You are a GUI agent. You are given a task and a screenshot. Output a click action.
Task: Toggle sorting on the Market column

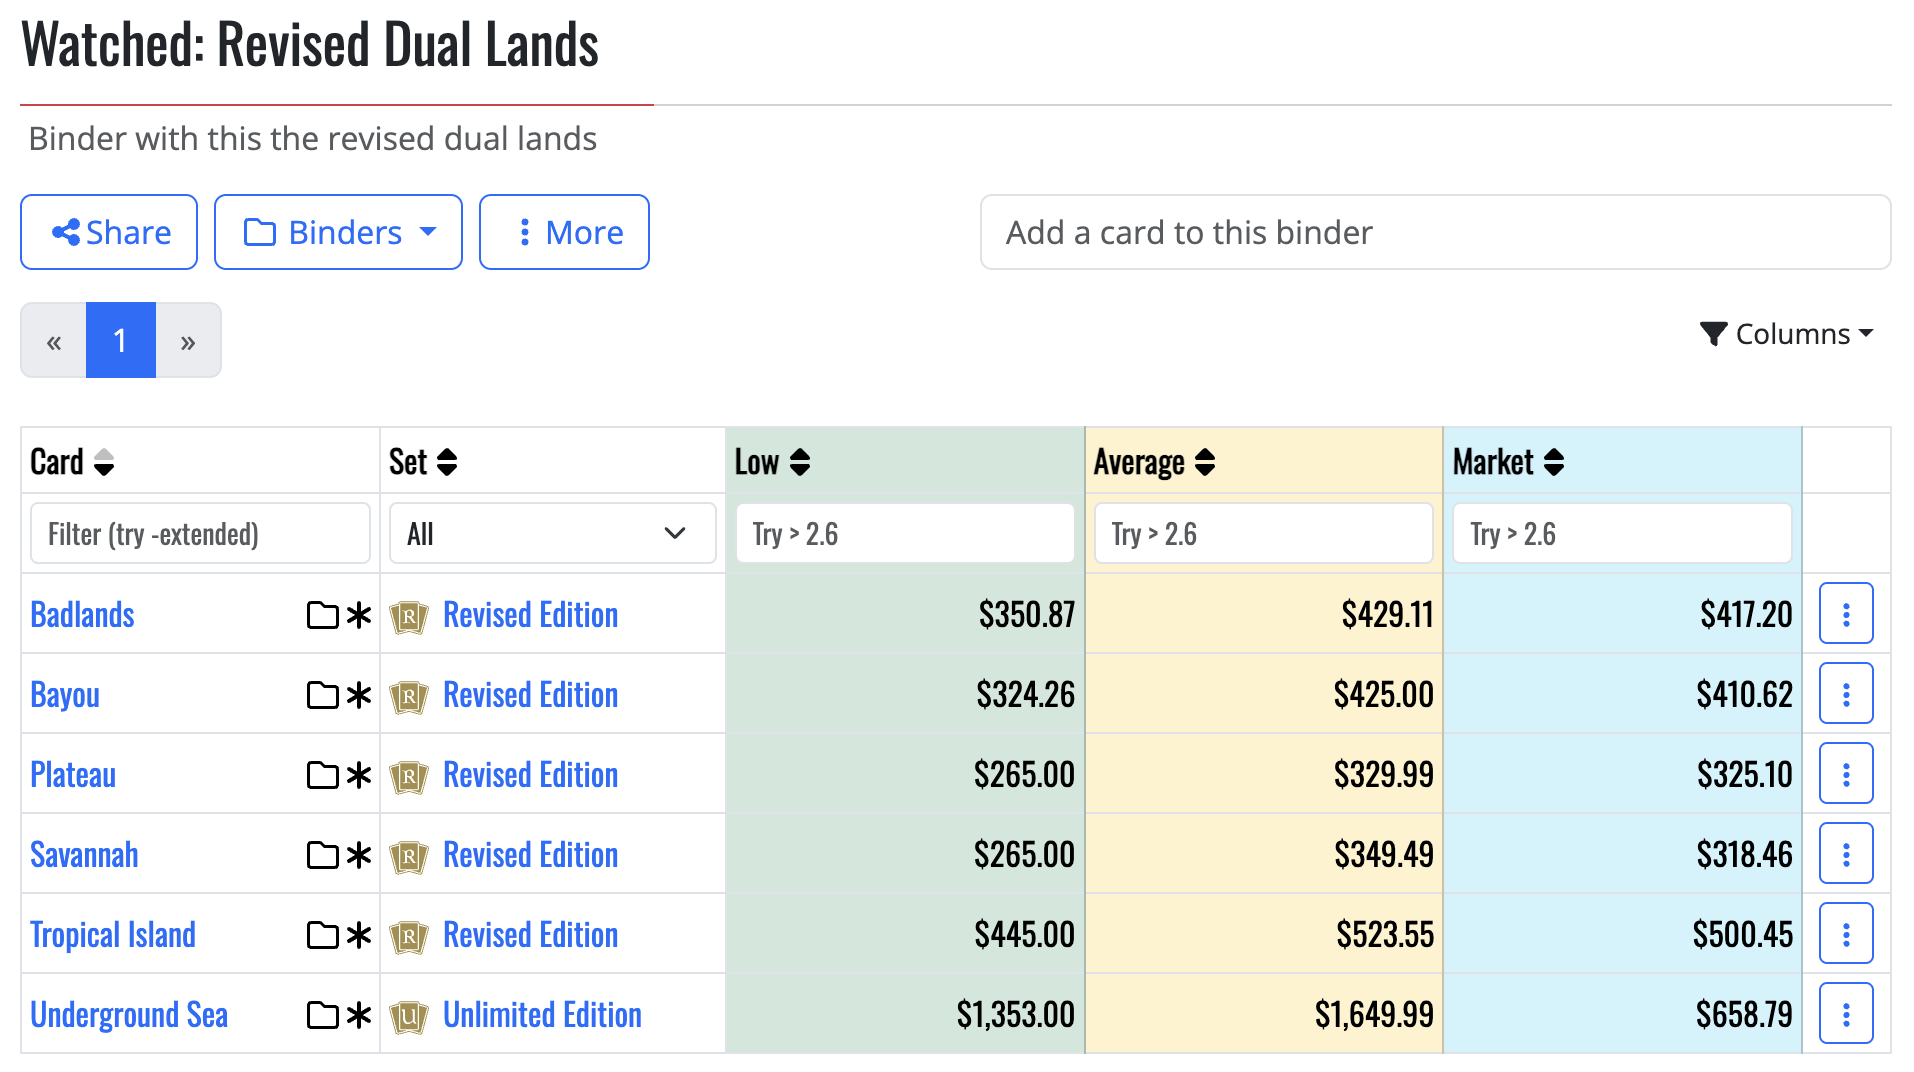pos(1552,461)
